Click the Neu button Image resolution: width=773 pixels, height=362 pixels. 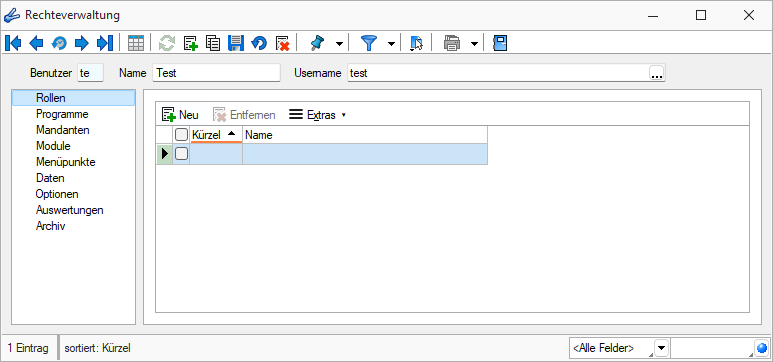click(180, 115)
